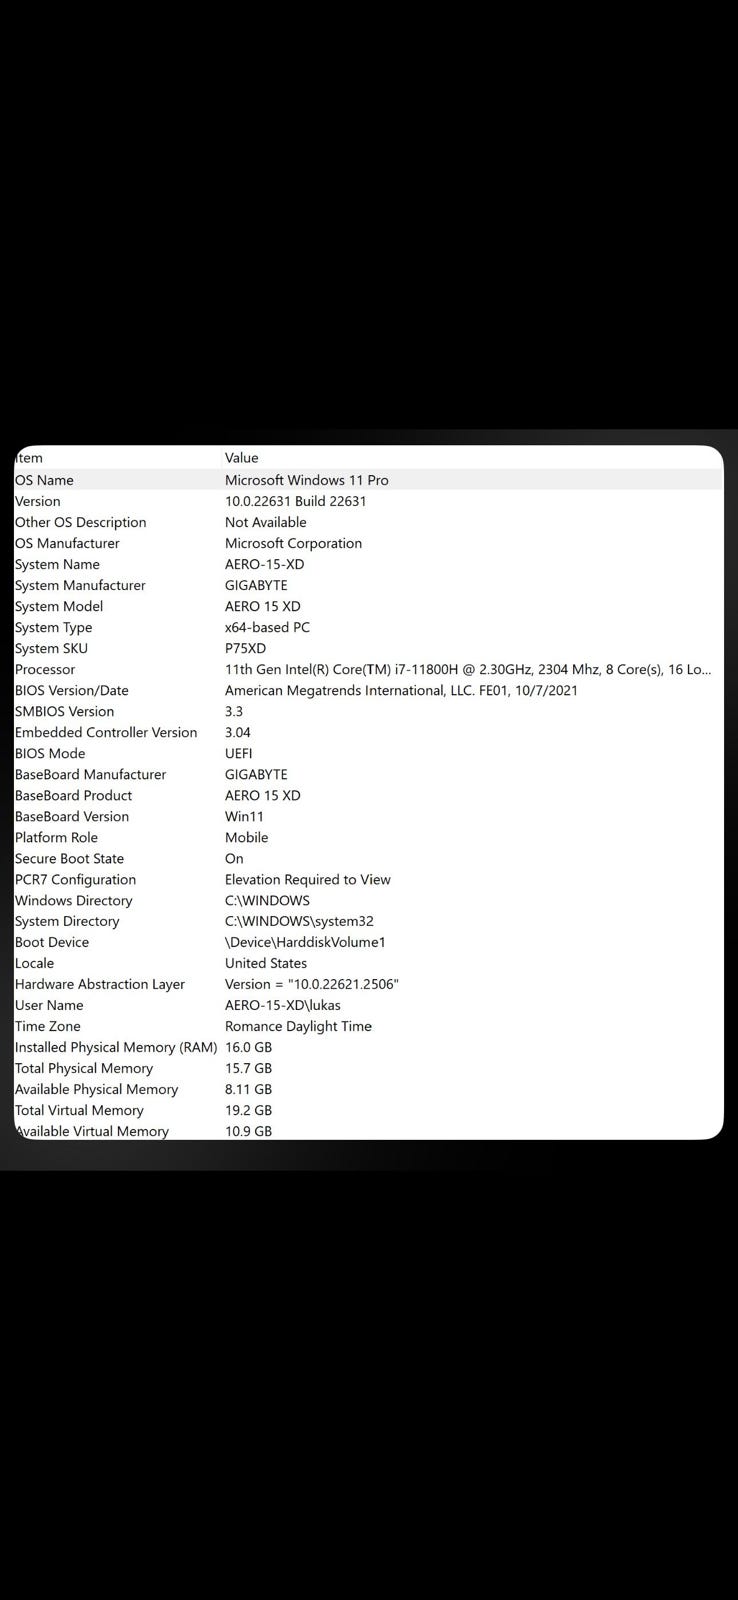Select the '19.2 GB' value
Viewport: 738px width, 1600px height.
point(248,1110)
